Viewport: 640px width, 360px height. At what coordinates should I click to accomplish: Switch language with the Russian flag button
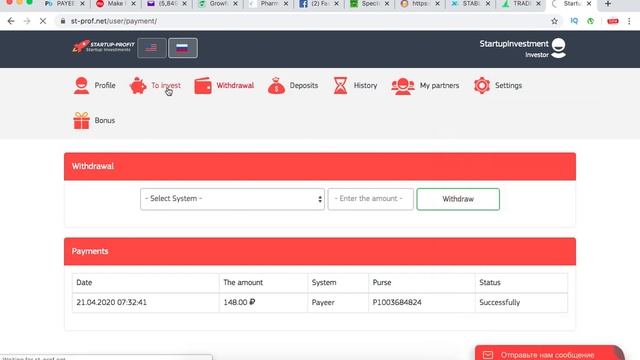click(x=183, y=48)
